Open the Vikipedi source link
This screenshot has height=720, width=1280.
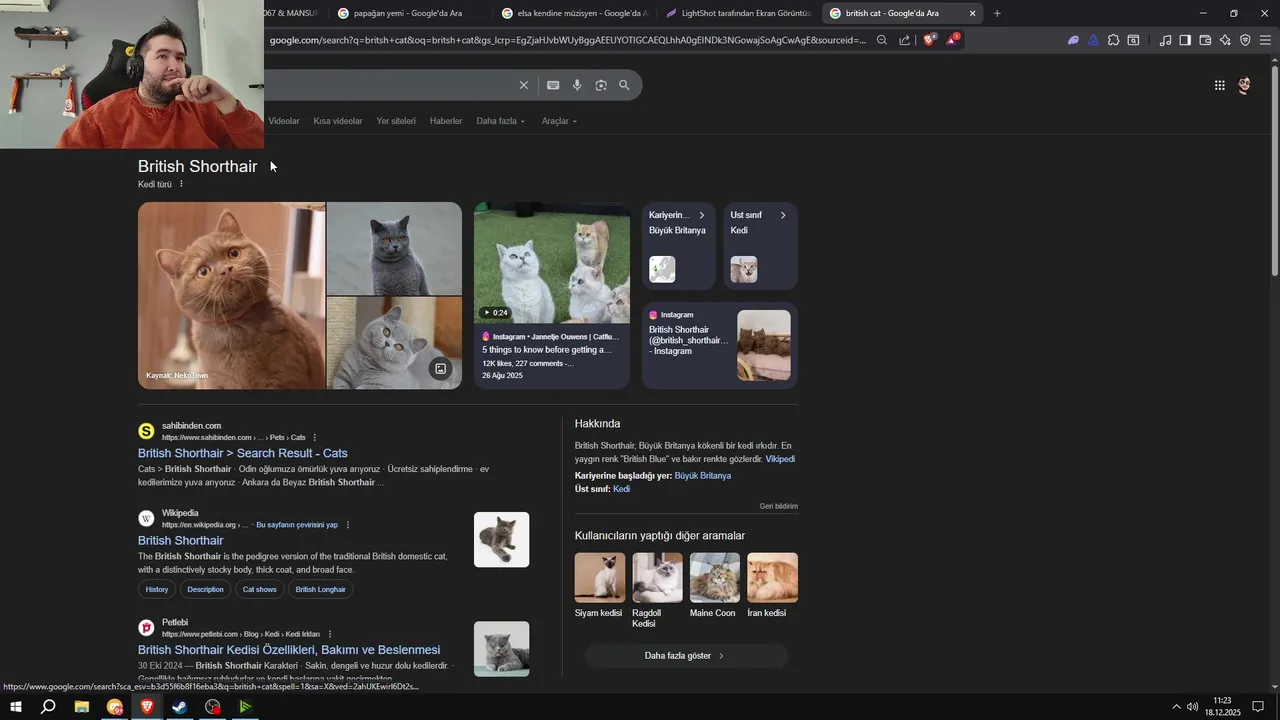coord(780,459)
